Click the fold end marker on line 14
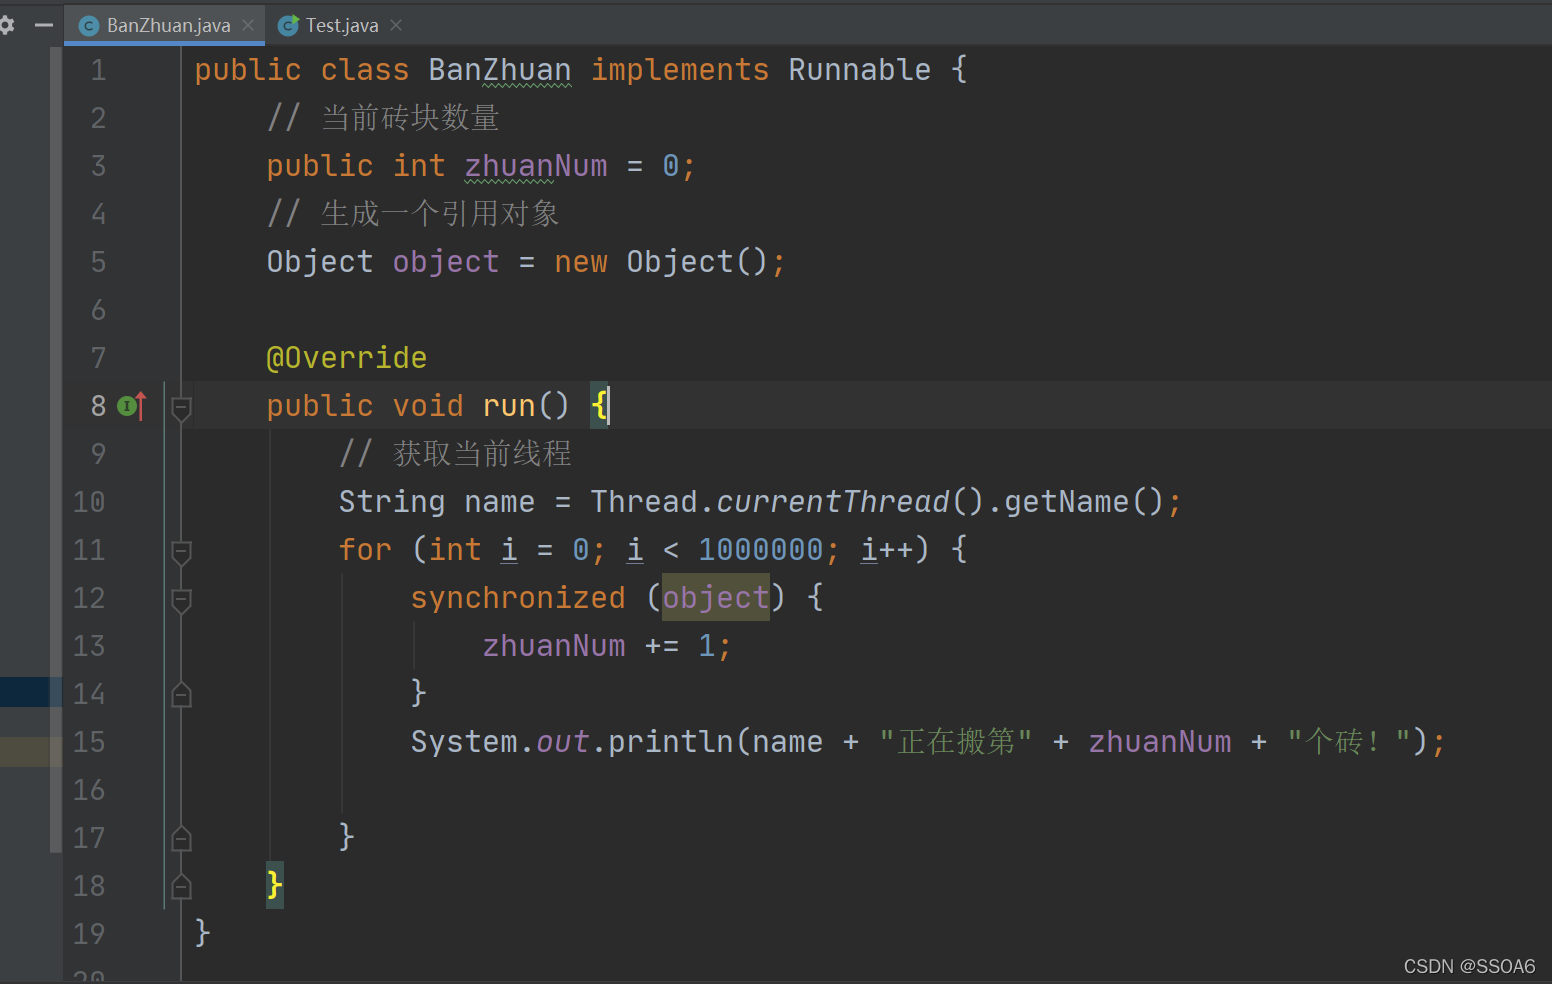 [x=181, y=694]
